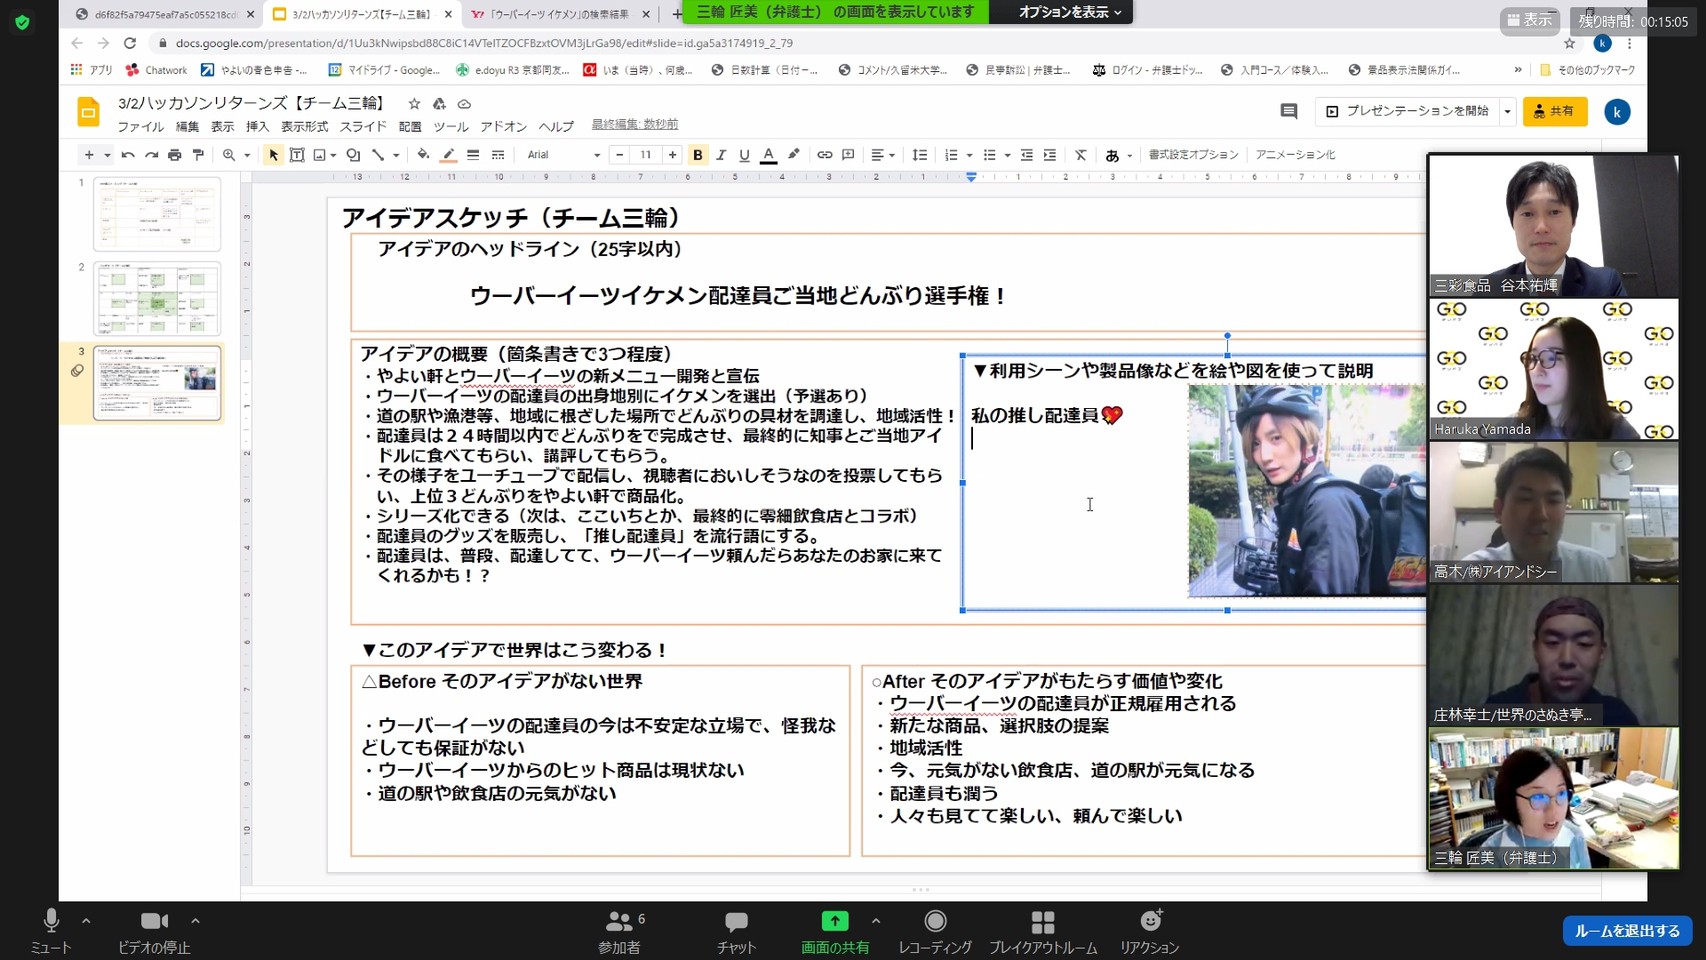This screenshot has width=1706, height=960.
Task: Open line spacing options
Action: point(920,155)
